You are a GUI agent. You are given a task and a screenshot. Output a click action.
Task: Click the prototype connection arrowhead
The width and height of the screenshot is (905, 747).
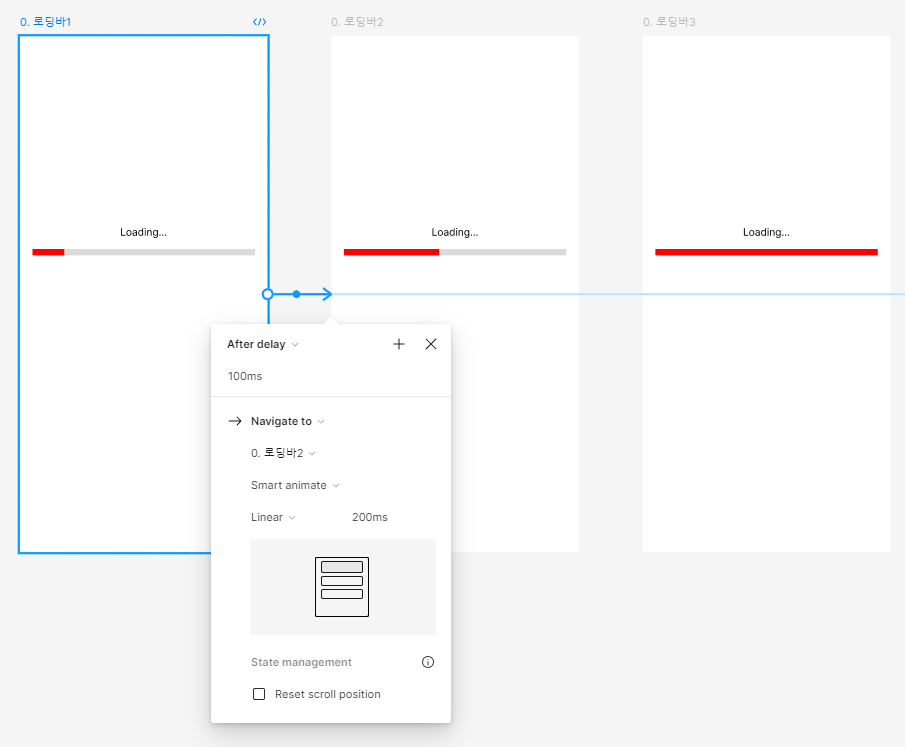point(327,294)
